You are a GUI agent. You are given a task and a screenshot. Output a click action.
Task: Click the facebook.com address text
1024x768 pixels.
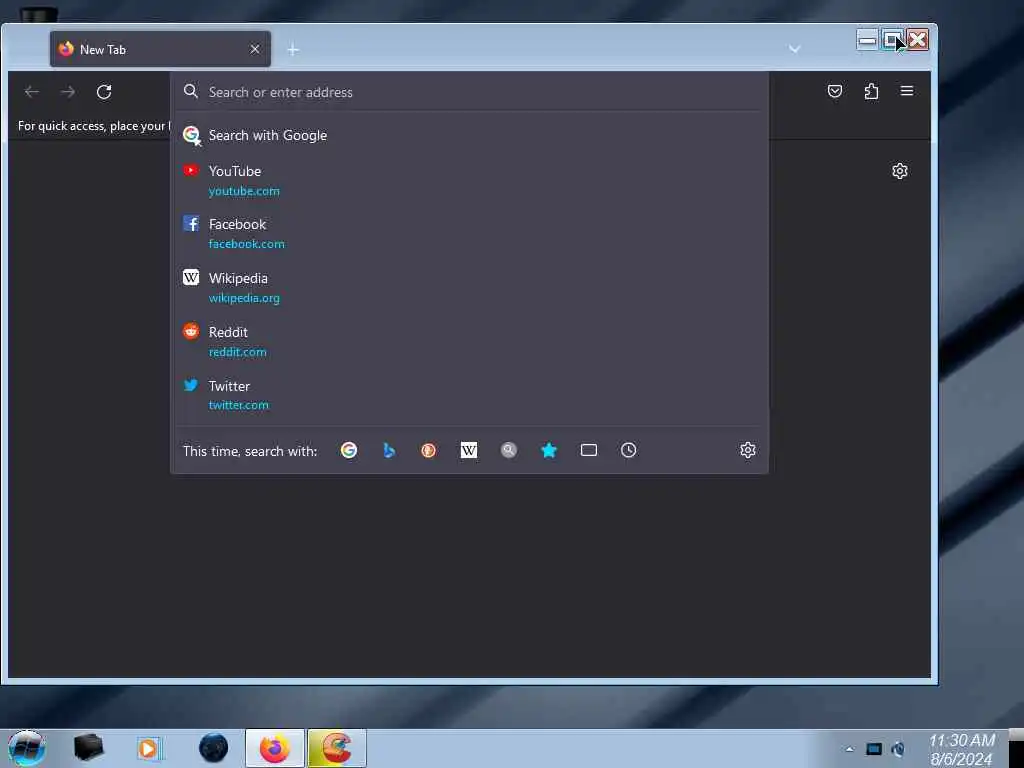246,244
